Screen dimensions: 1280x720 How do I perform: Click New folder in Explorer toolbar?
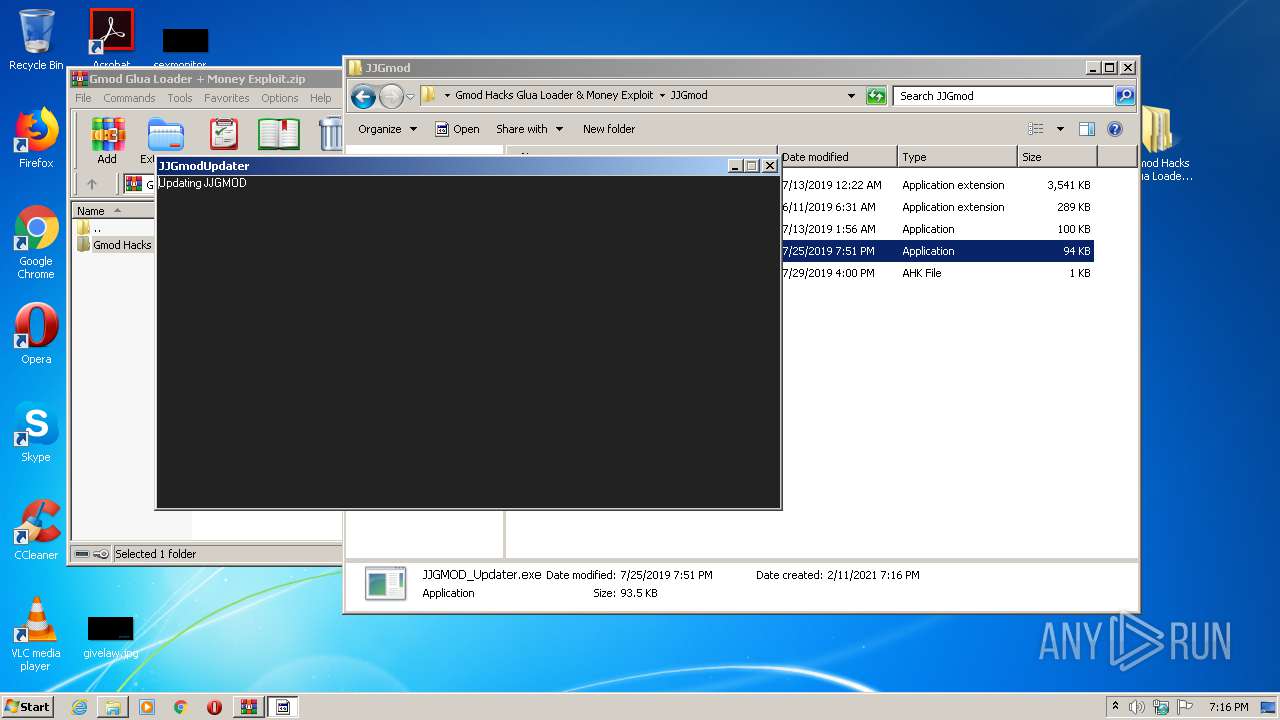(x=609, y=129)
